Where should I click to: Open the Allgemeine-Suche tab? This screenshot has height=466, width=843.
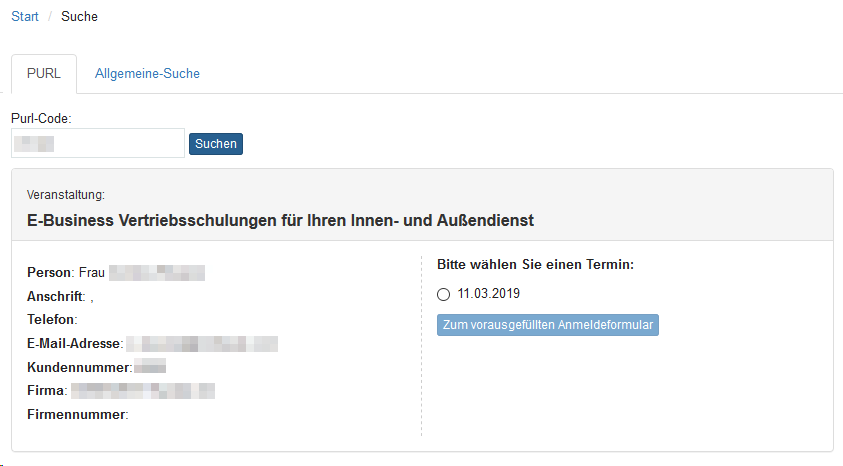[x=147, y=73]
